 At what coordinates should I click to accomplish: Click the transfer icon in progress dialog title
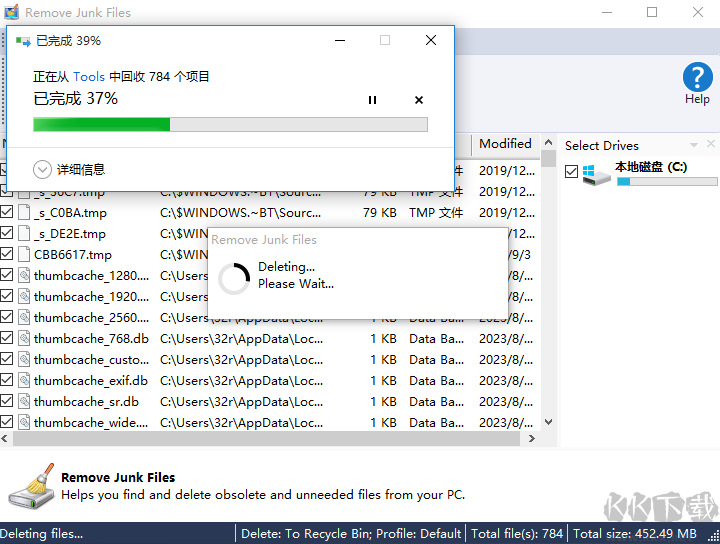pos(23,41)
